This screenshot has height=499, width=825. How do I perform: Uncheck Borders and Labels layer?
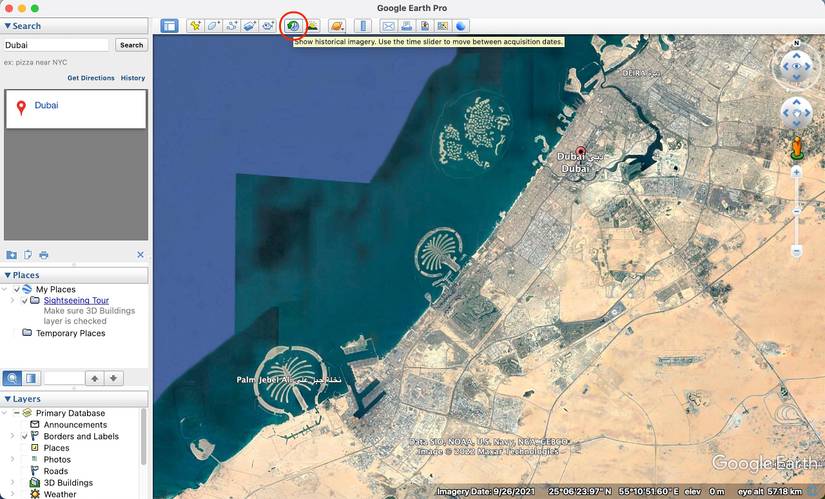pos(25,436)
